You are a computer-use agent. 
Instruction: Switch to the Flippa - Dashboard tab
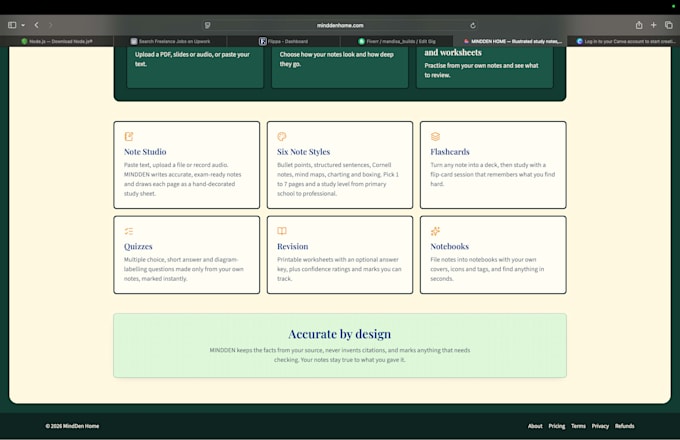(x=283, y=41)
